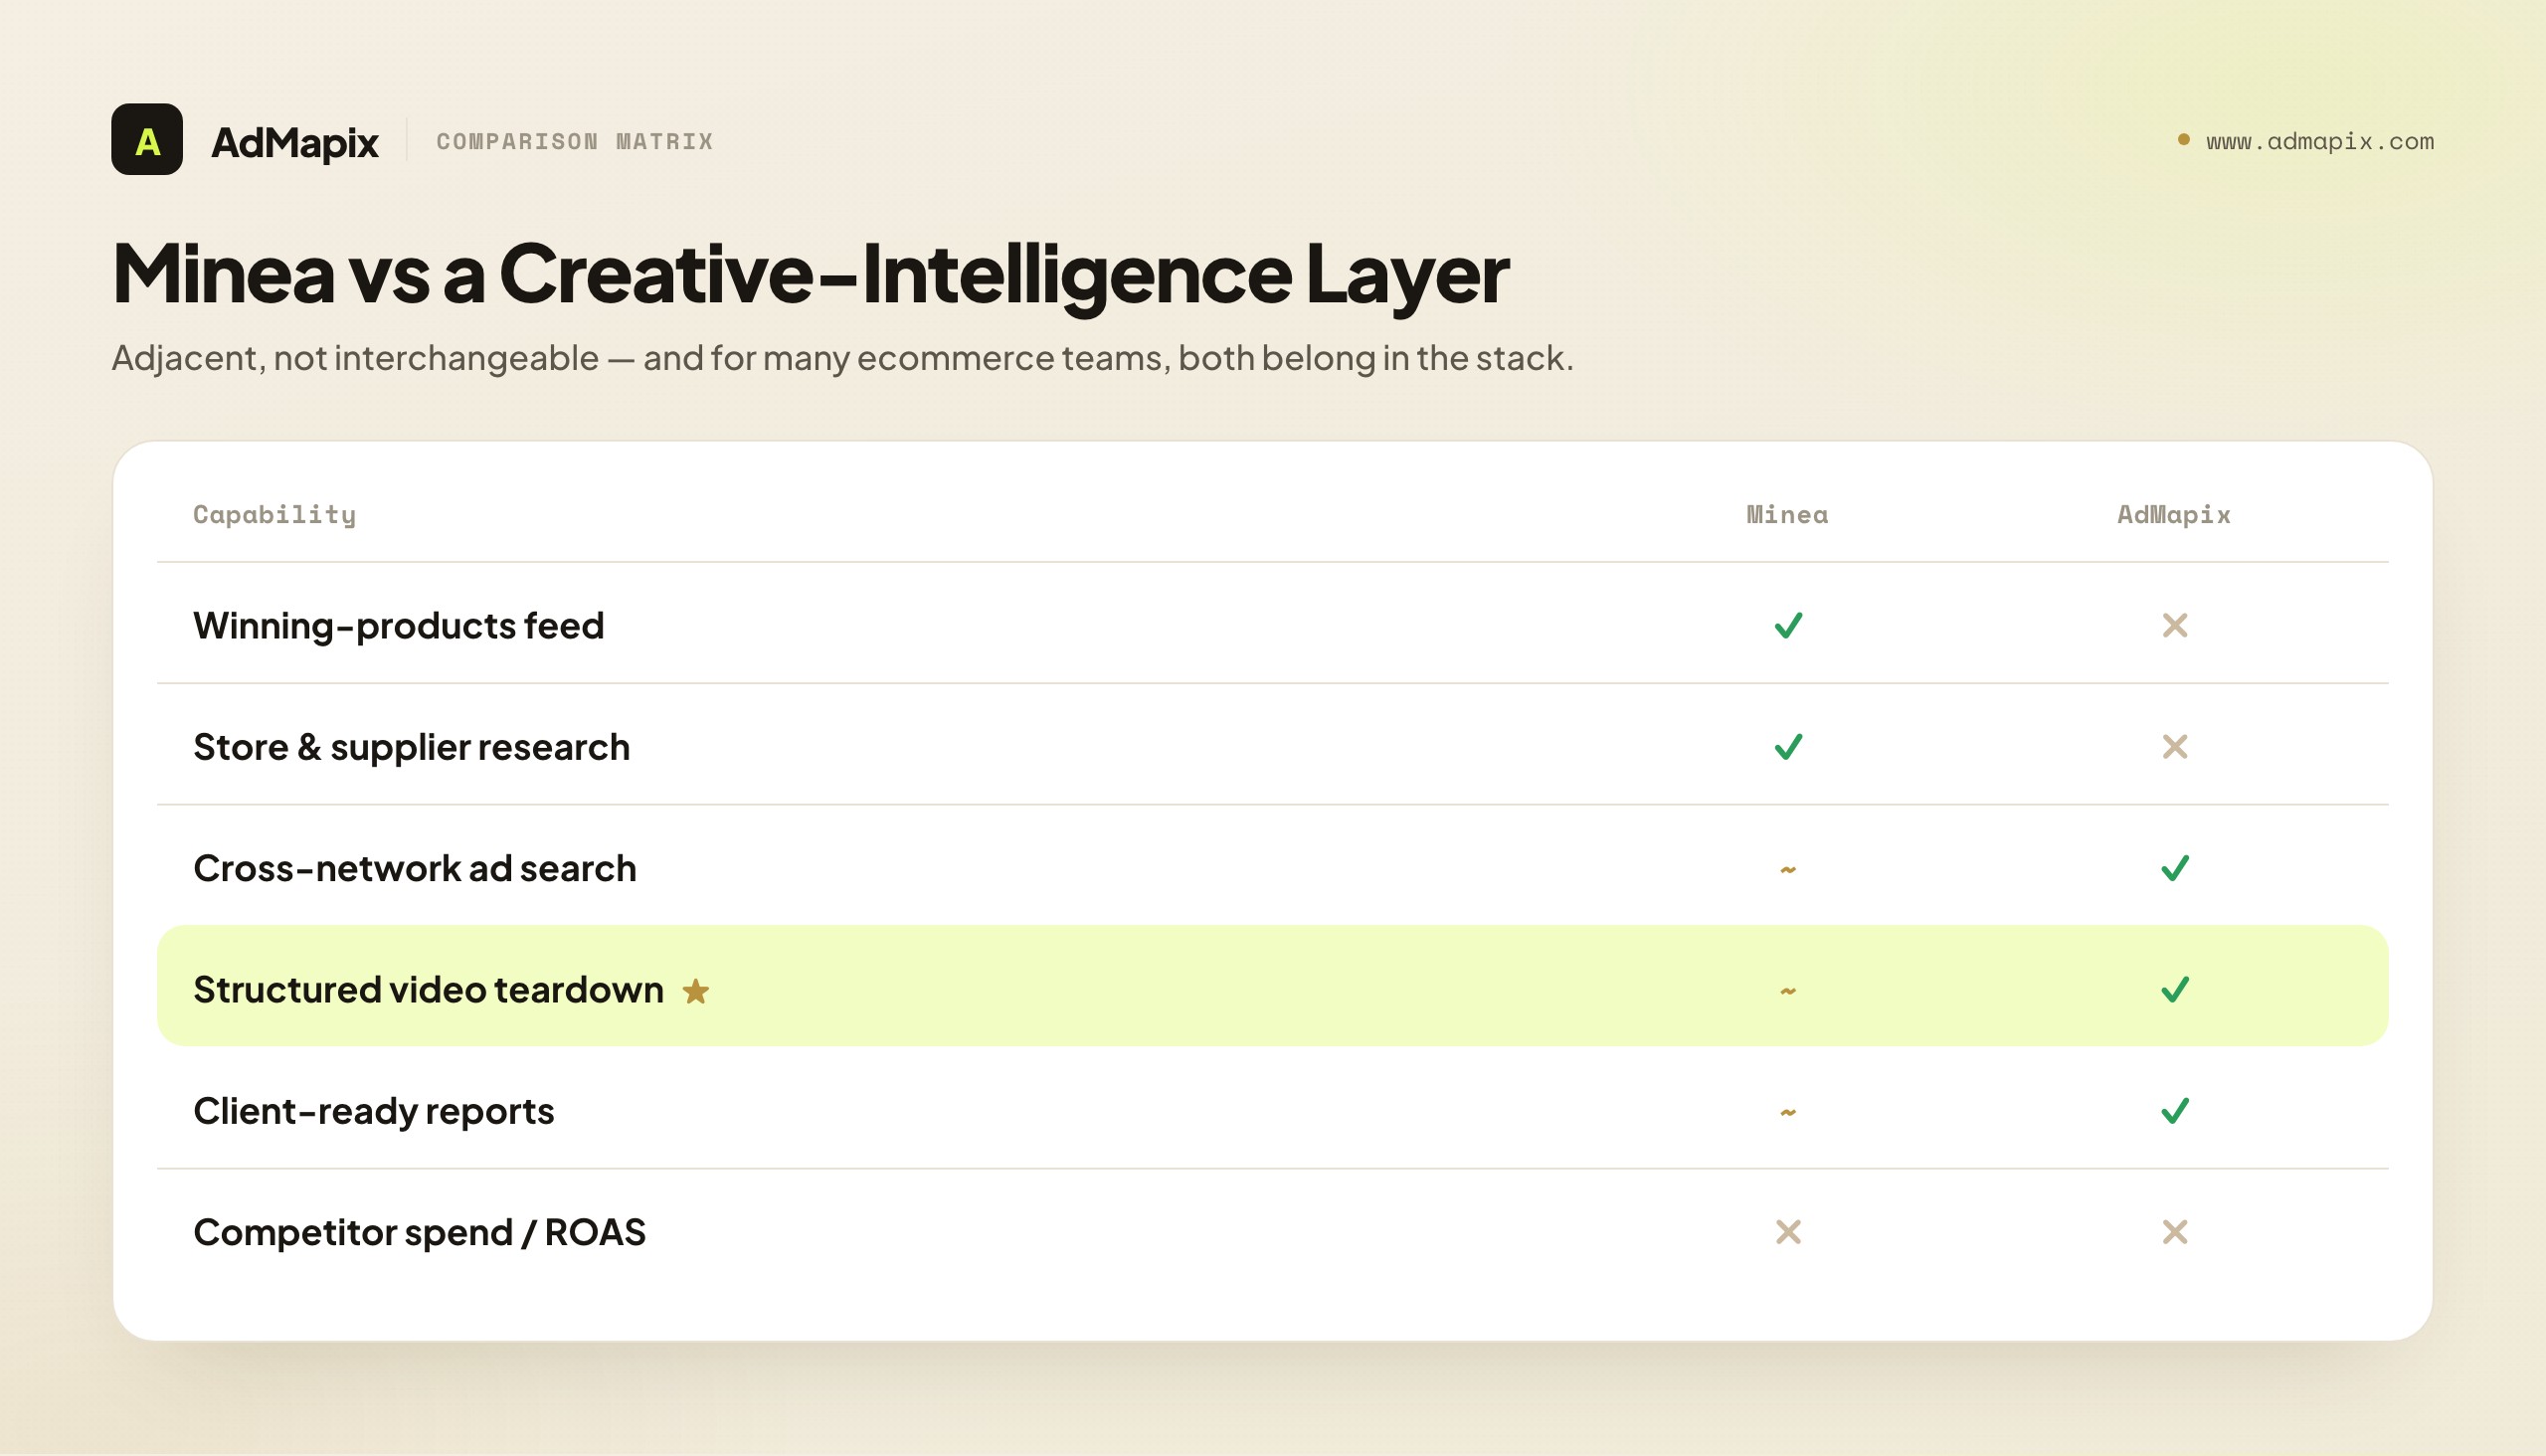
Task: Click the Client-ready reports label
Action: 374,1111
